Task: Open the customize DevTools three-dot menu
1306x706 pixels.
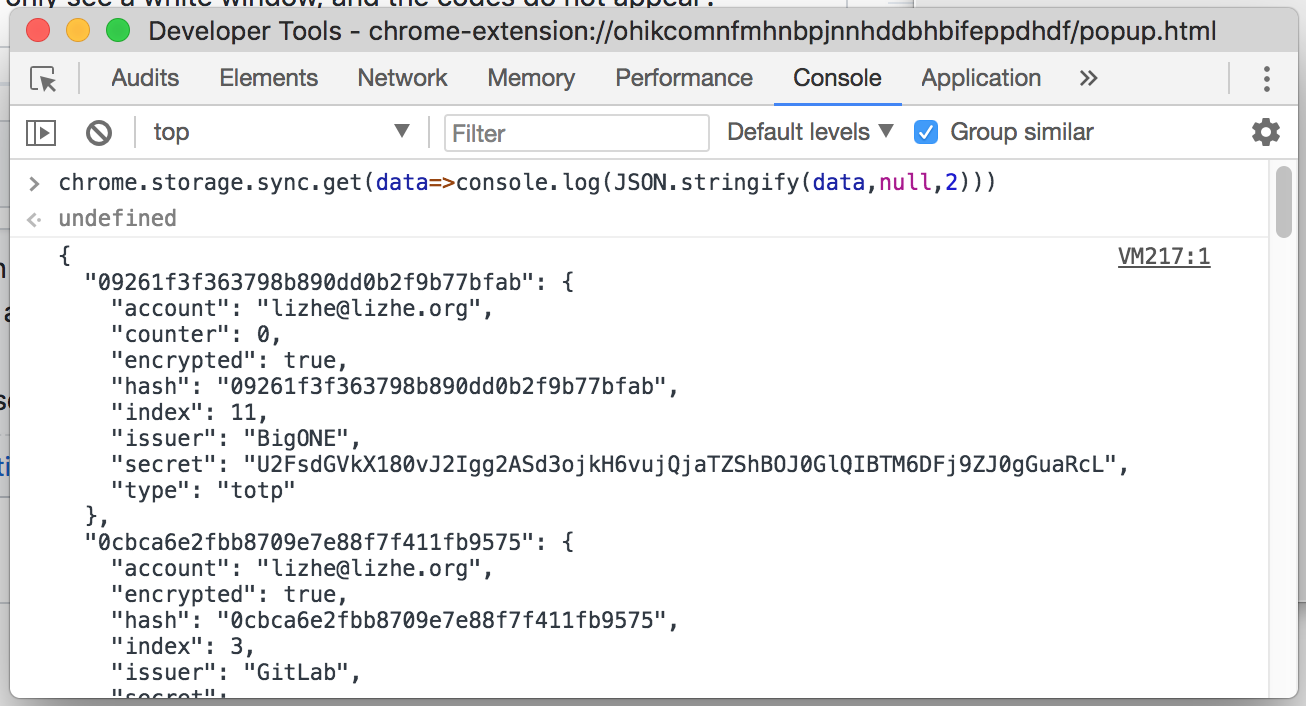Action: (x=1266, y=78)
